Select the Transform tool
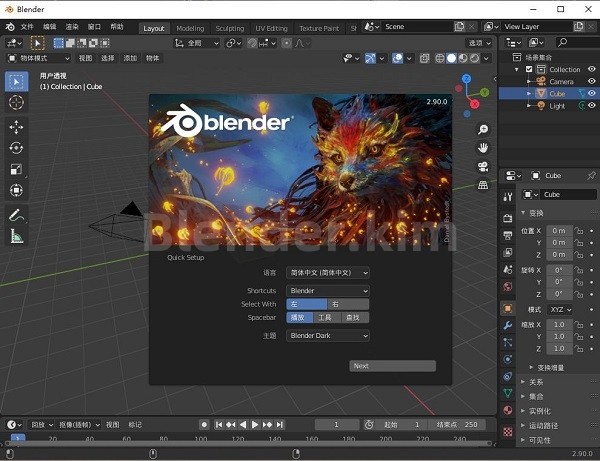 pos(16,190)
